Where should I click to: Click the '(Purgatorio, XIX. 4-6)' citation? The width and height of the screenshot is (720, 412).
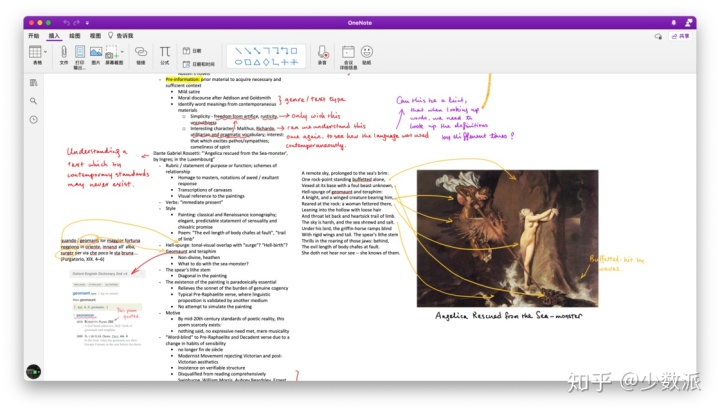83,259
